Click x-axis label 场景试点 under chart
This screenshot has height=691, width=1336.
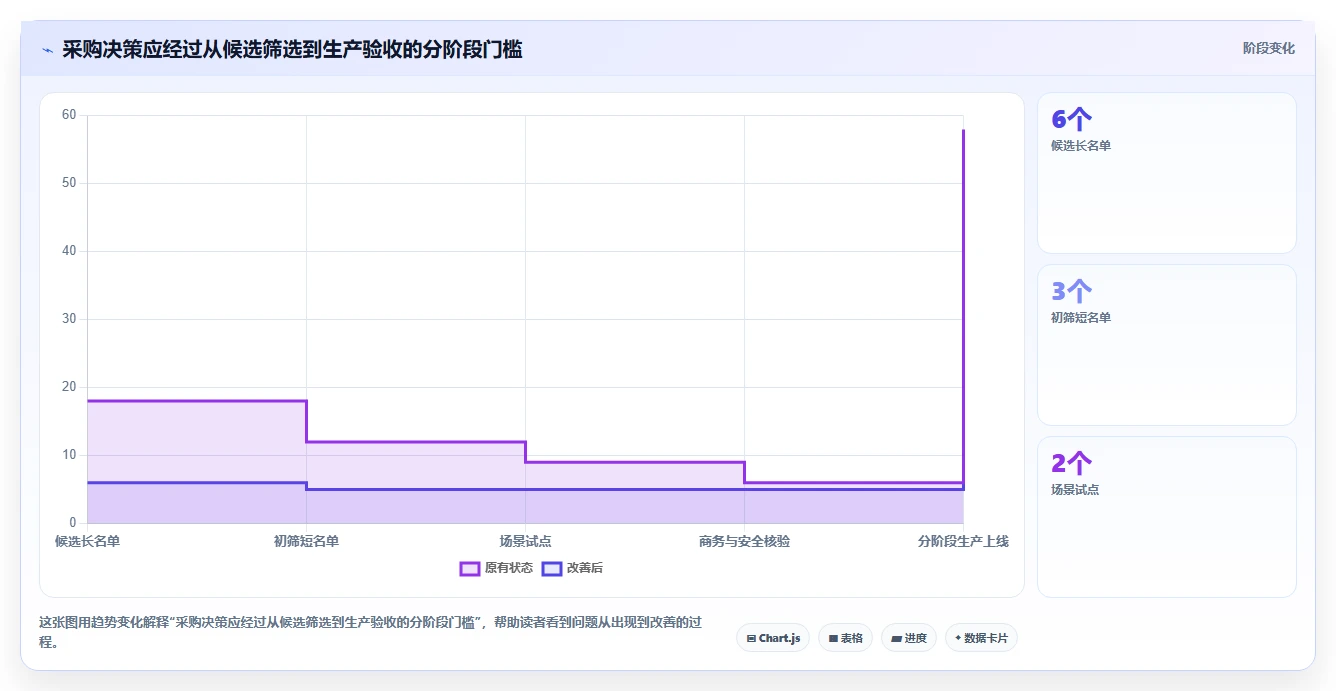pyautogui.click(x=525, y=541)
